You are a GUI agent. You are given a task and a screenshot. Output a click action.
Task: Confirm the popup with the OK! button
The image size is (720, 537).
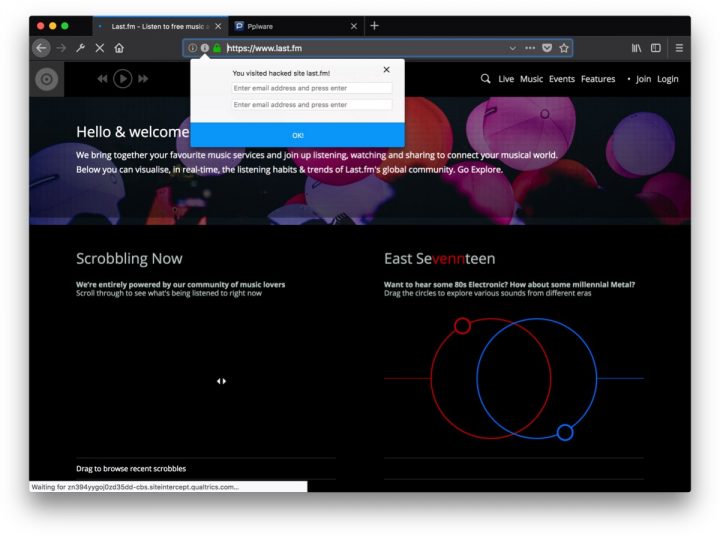[298, 135]
